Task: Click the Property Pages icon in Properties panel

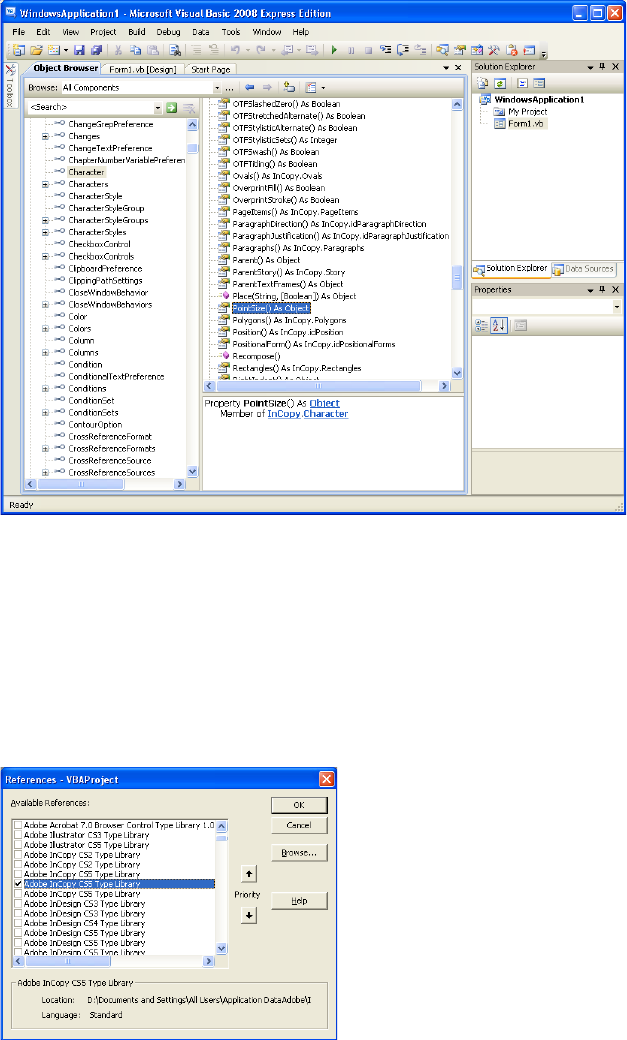Action: coord(521,326)
